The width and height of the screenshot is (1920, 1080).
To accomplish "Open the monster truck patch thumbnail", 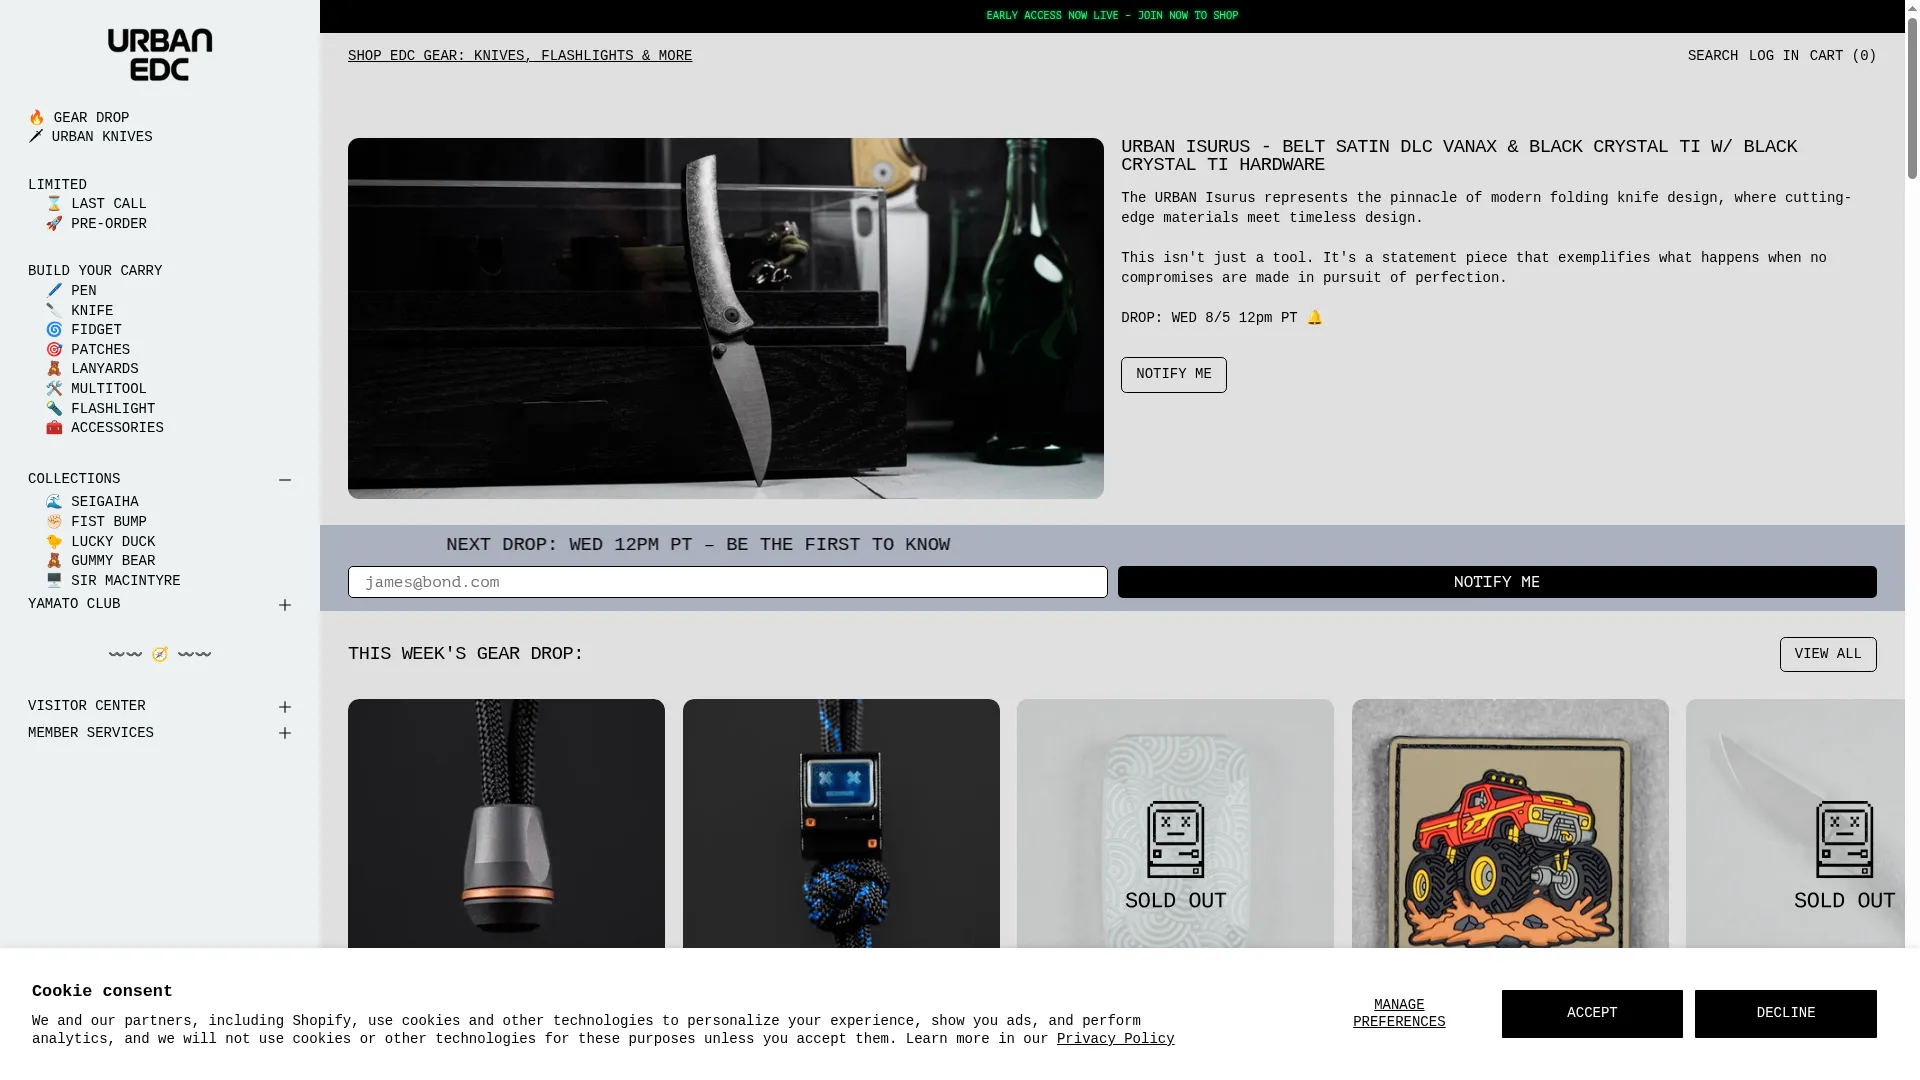I will [1509, 824].
